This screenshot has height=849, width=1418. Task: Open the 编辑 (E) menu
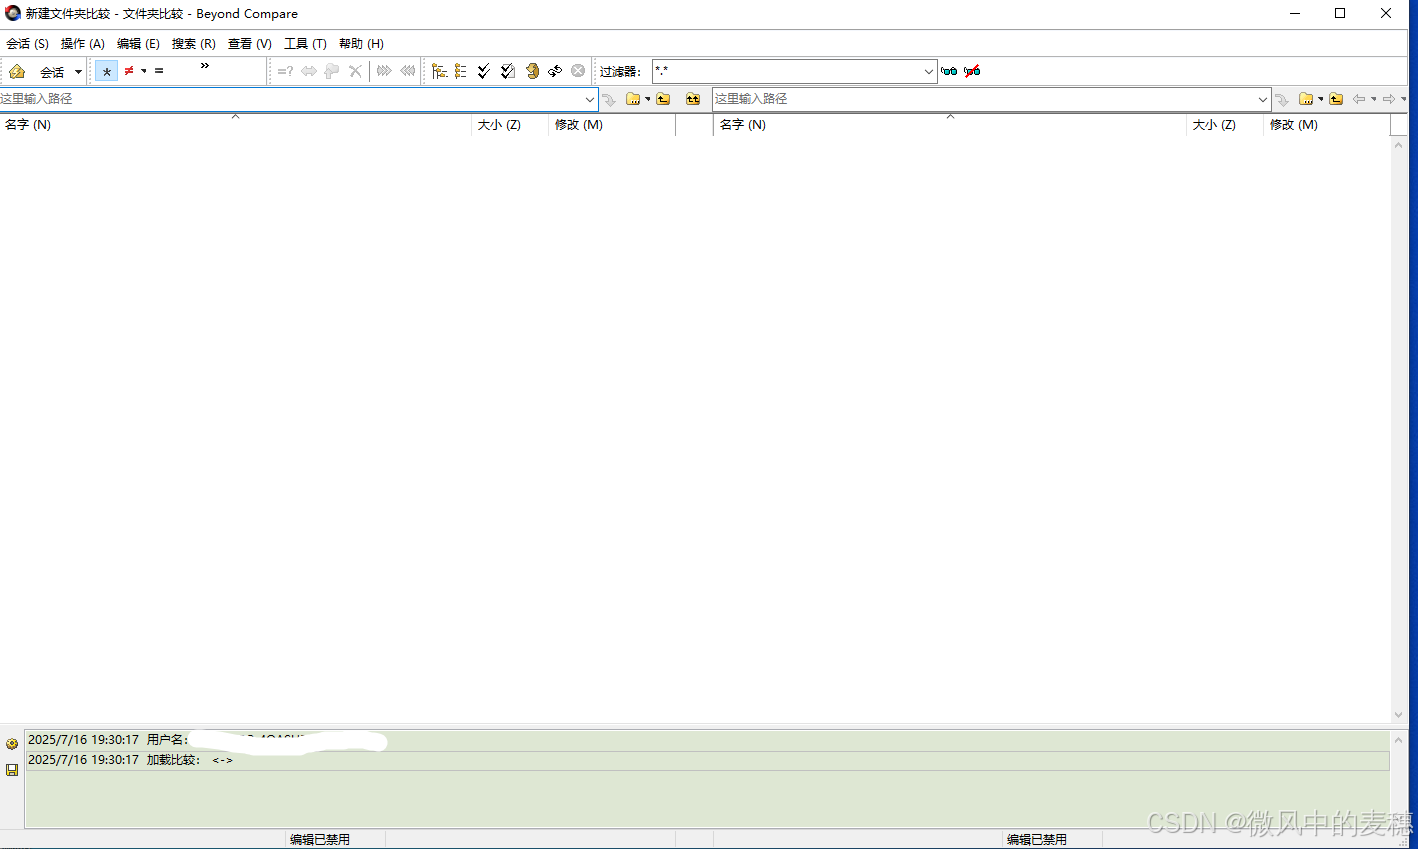pos(138,44)
